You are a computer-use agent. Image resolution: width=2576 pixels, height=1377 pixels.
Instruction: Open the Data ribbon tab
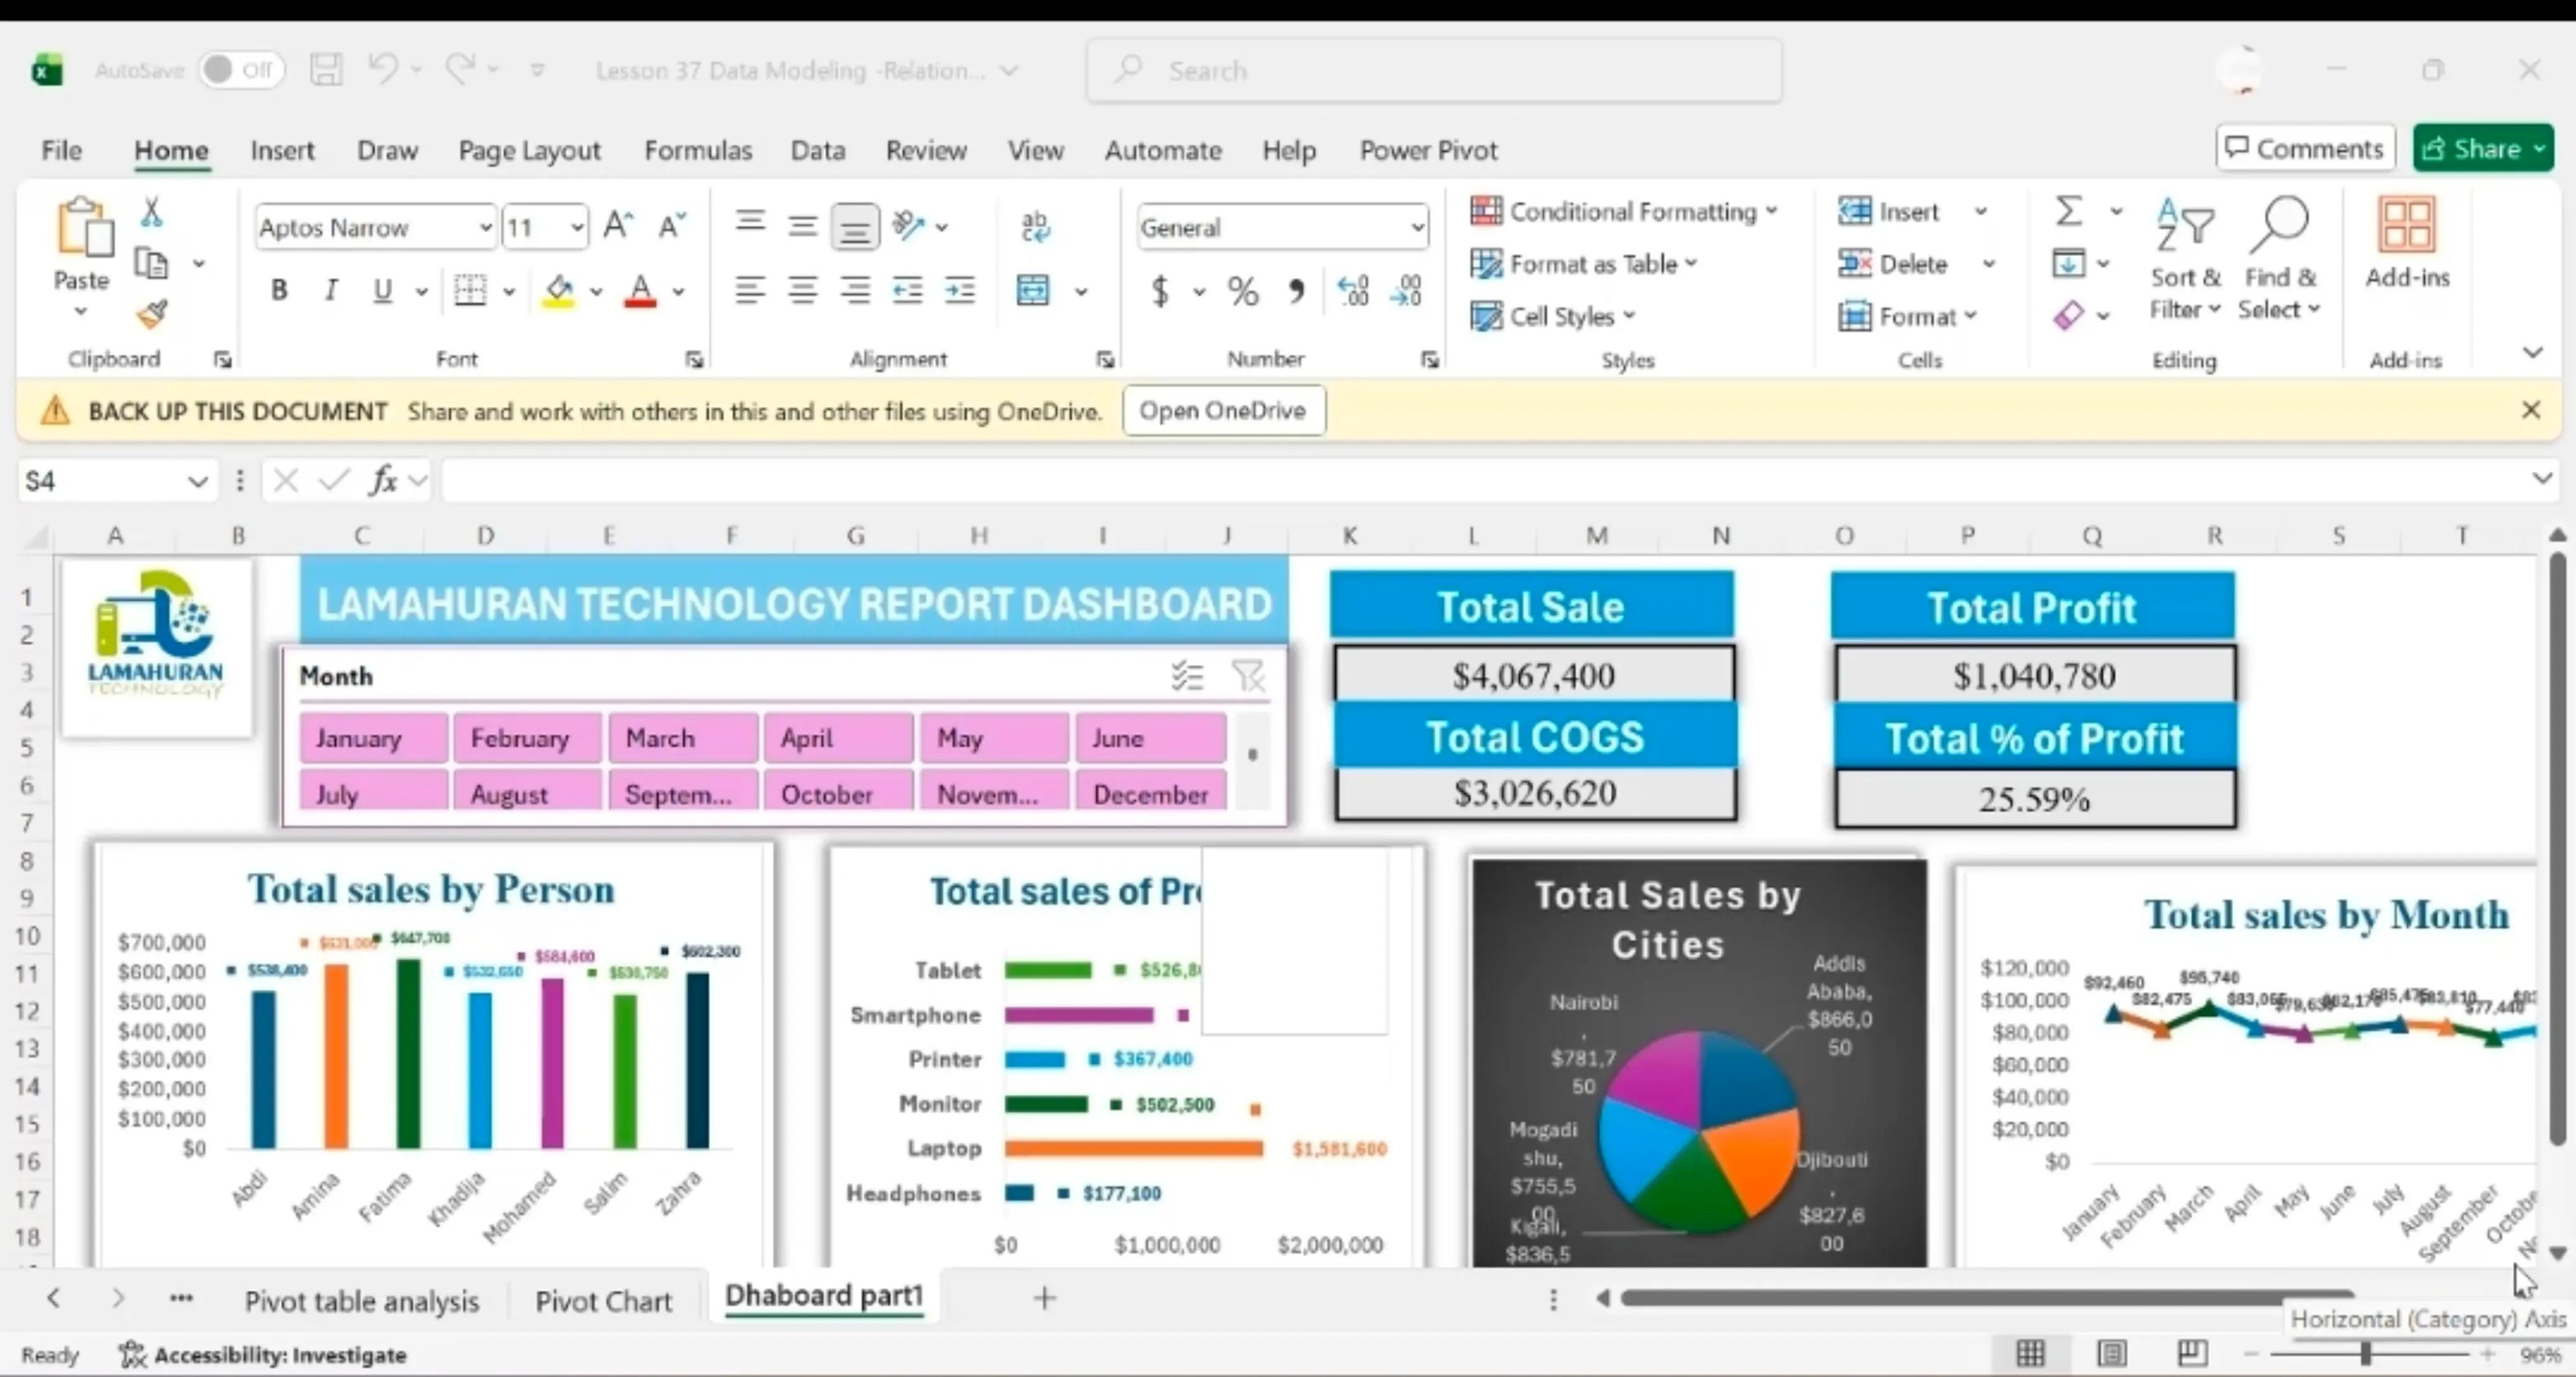pos(818,150)
